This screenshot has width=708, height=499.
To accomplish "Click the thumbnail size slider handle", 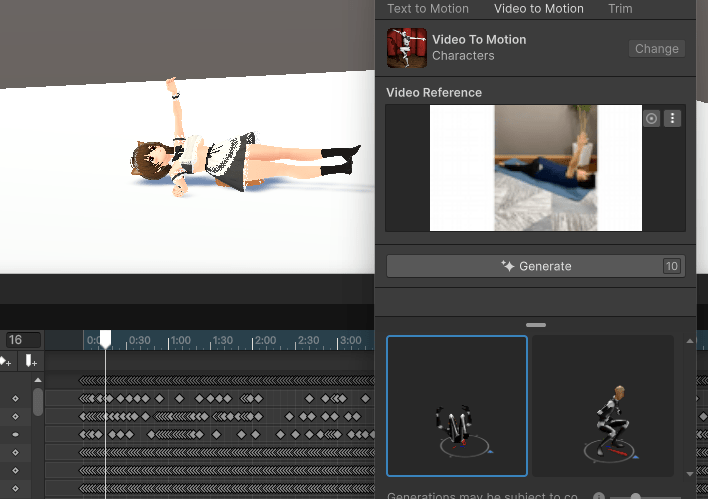I will click(634, 496).
